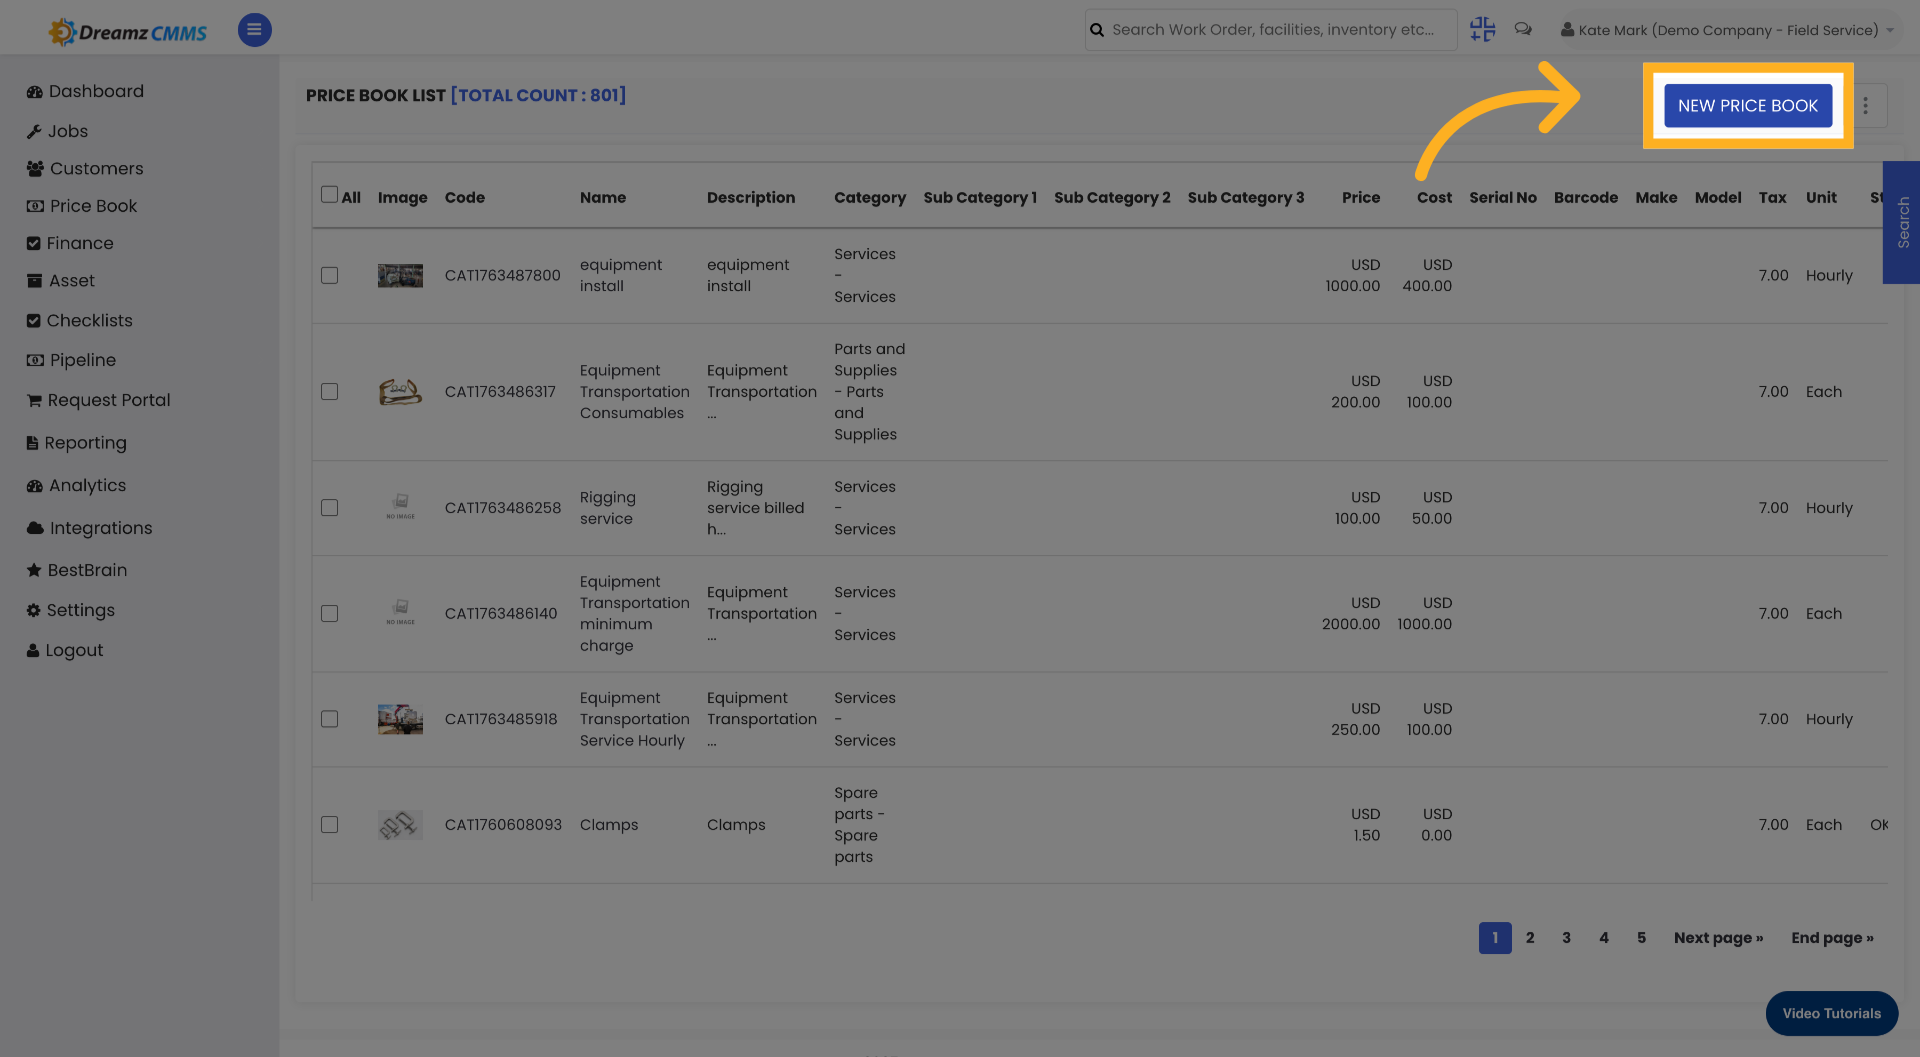Click the search magnifier icon
The image size is (1920, 1057).
(x=1097, y=30)
